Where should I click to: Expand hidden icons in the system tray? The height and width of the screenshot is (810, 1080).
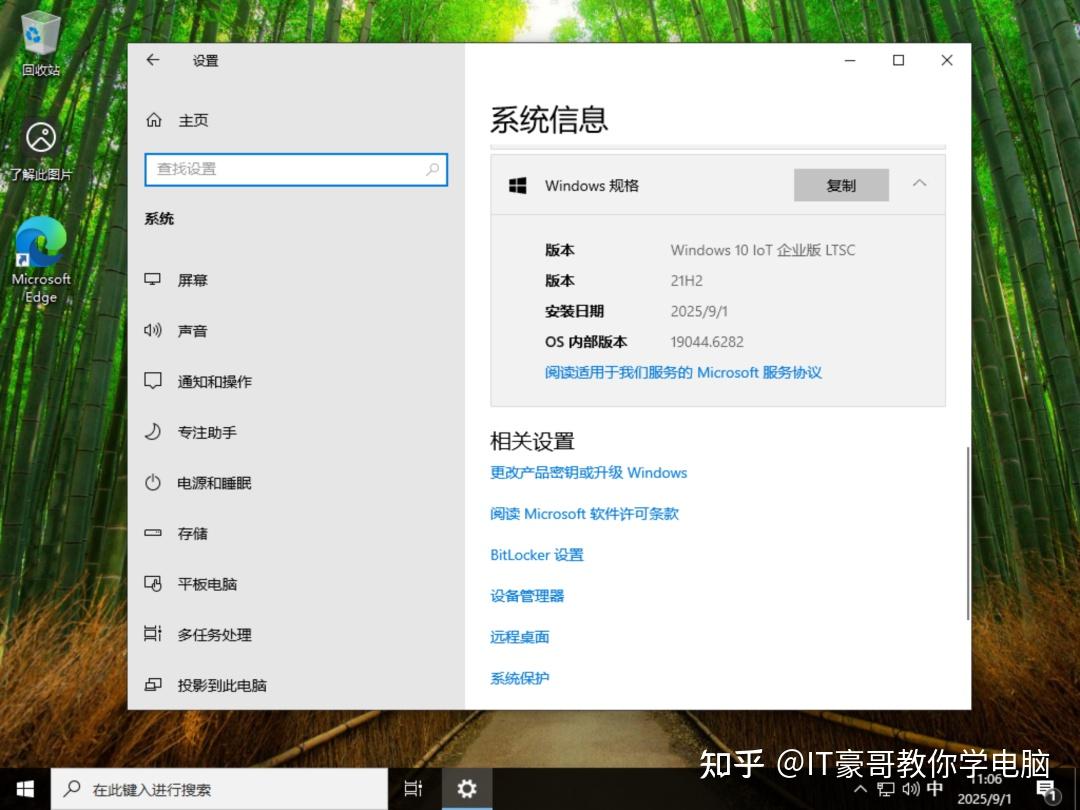(860, 789)
